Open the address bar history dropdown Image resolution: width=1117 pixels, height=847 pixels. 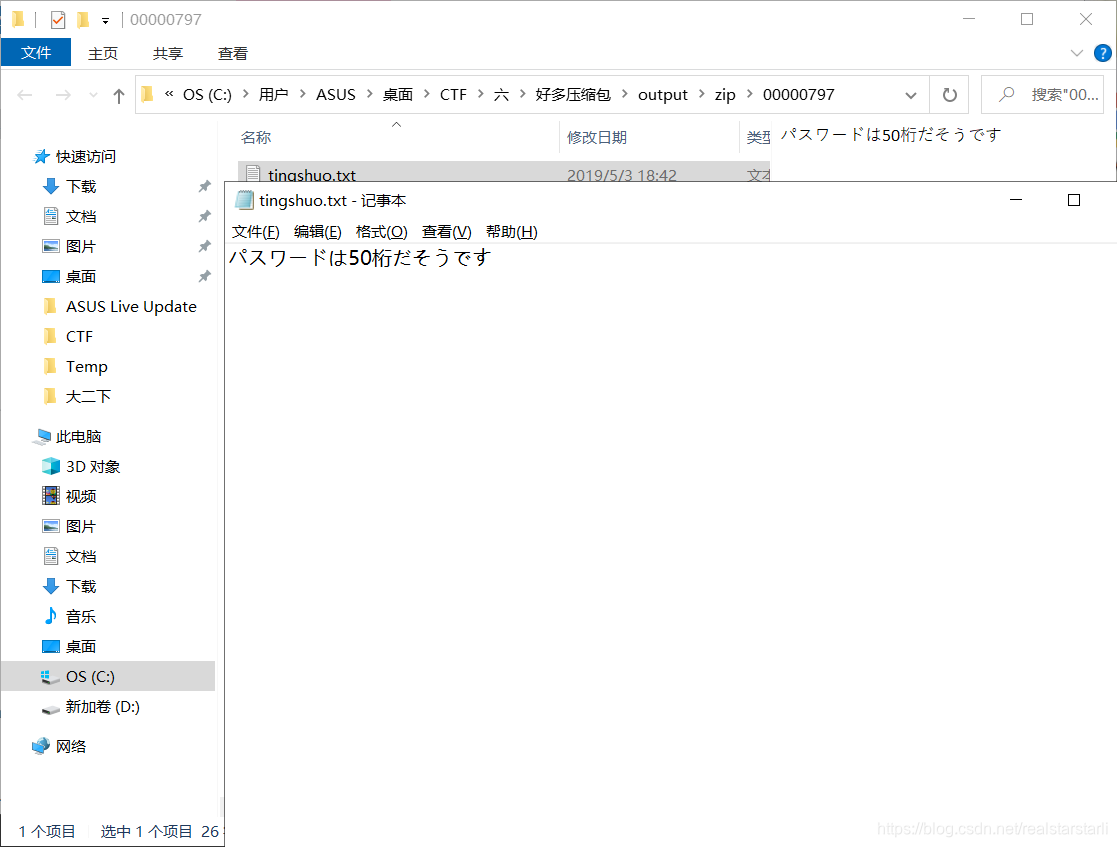(910, 94)
